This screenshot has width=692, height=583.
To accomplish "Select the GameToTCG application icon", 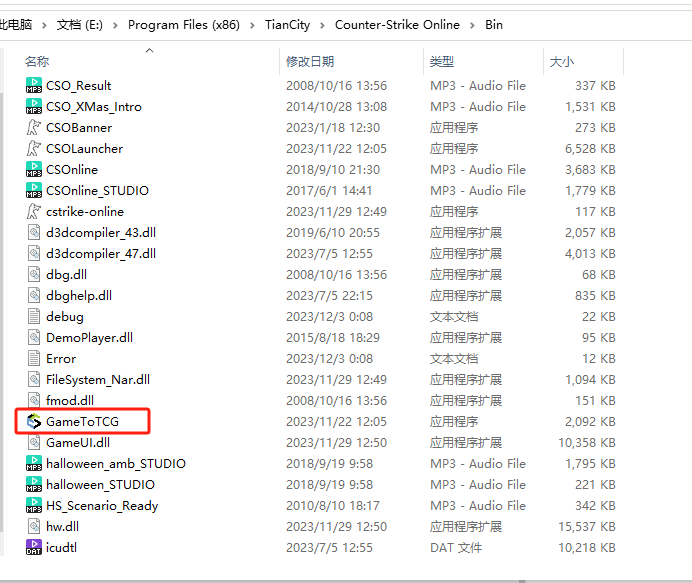I will tap(34, 421).
